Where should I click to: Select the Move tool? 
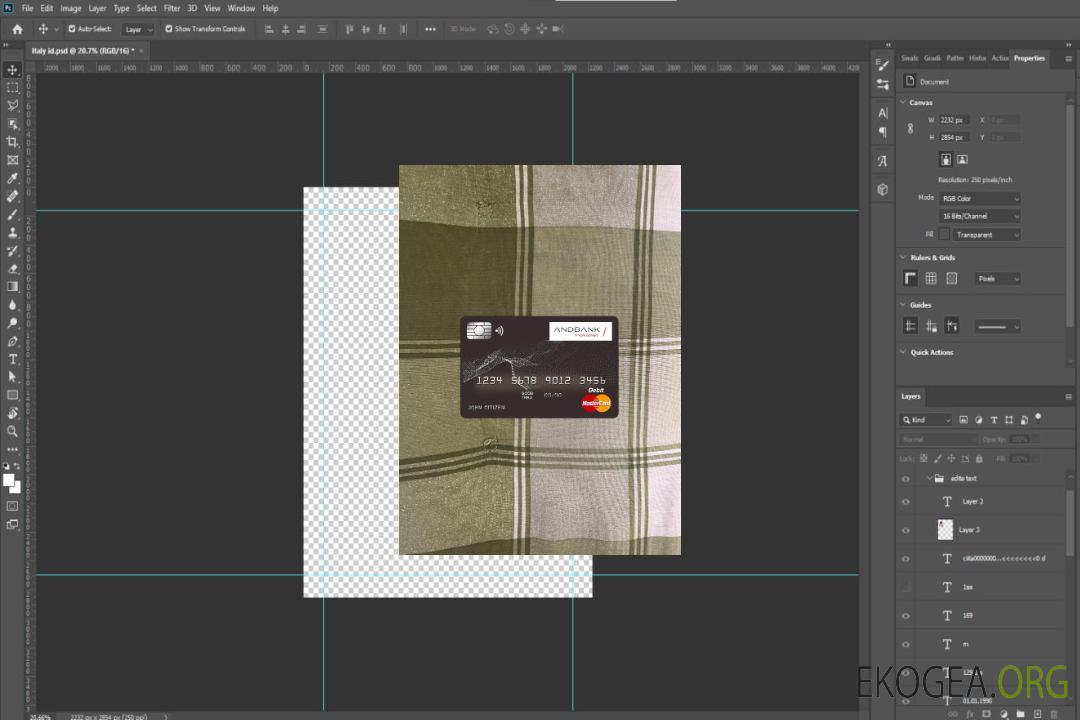(x=12, y=70)
